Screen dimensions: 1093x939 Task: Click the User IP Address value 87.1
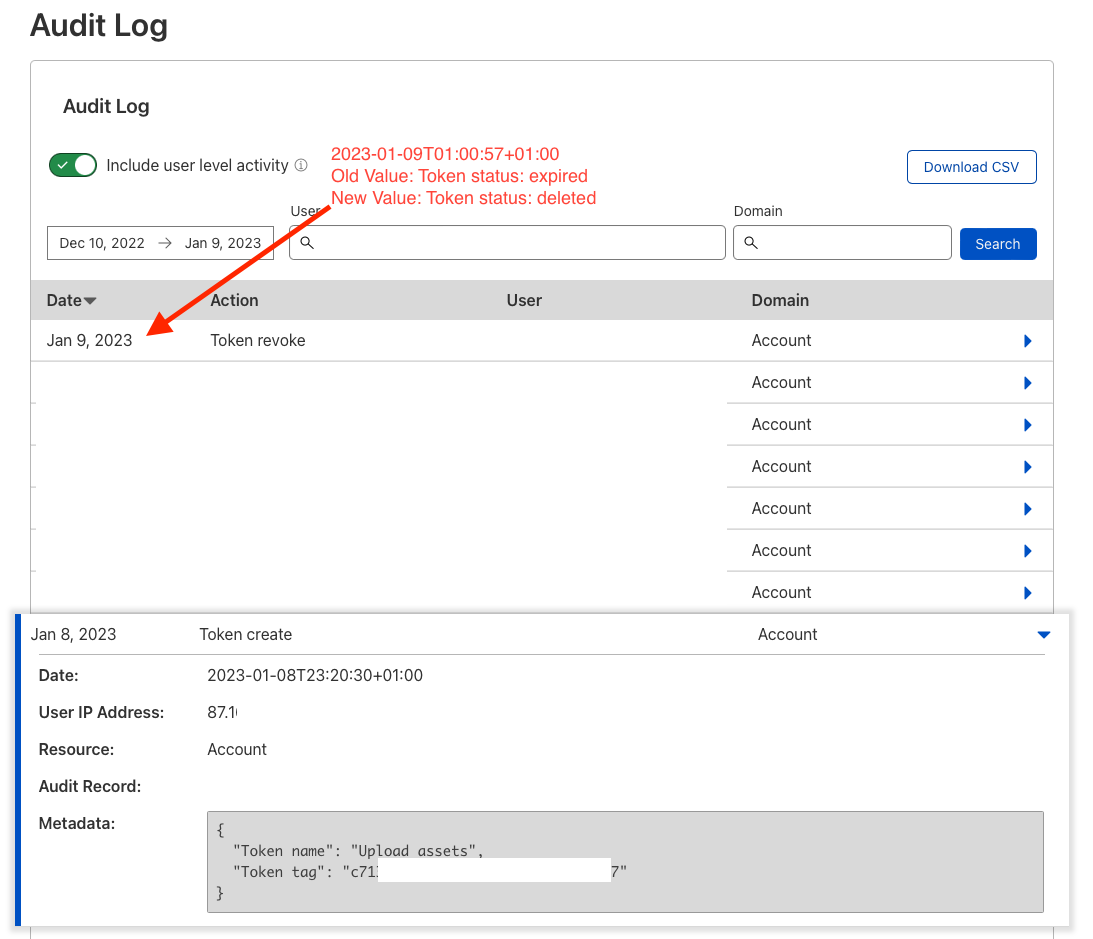coord(222,712)
